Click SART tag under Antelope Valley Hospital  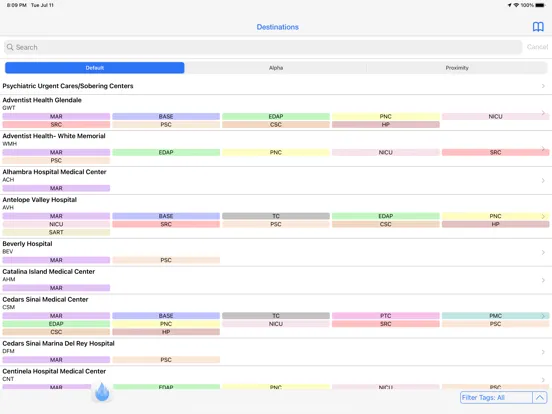pyautogui.click(x=56, y=232)
